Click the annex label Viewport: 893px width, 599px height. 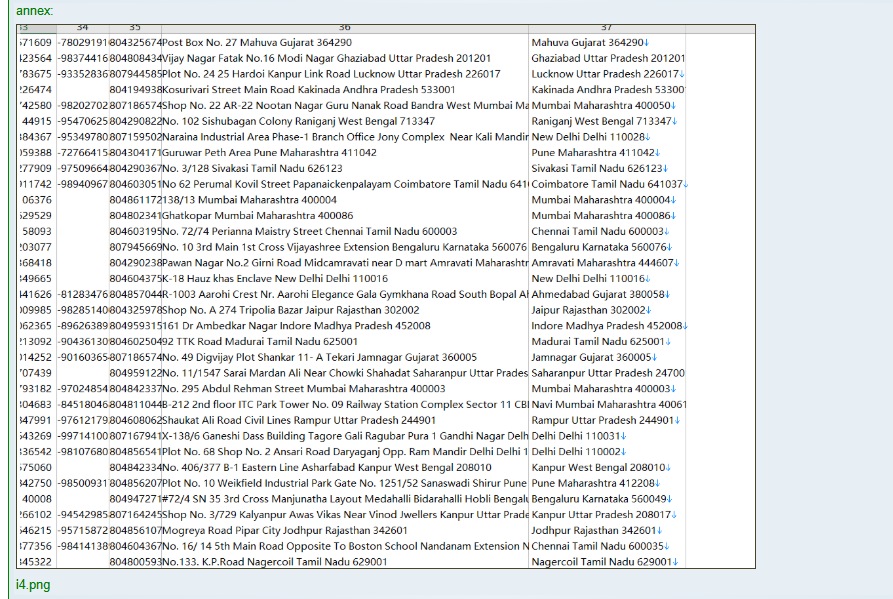pos(35,10)
